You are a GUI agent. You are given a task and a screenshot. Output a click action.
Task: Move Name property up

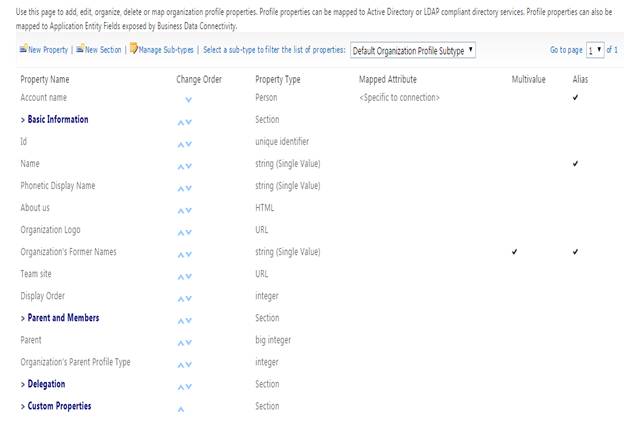click(x=181, y=165)
